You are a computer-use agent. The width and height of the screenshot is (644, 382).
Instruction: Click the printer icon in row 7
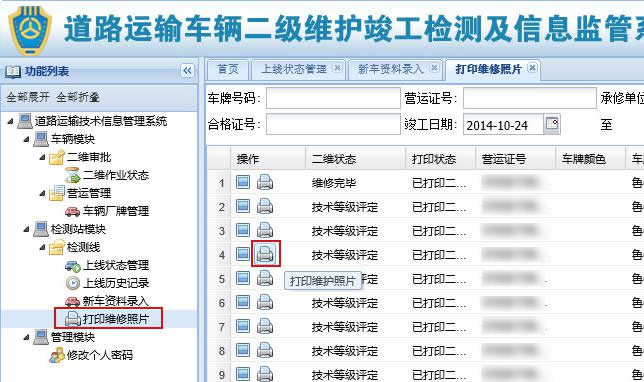[x=265, y=327]
